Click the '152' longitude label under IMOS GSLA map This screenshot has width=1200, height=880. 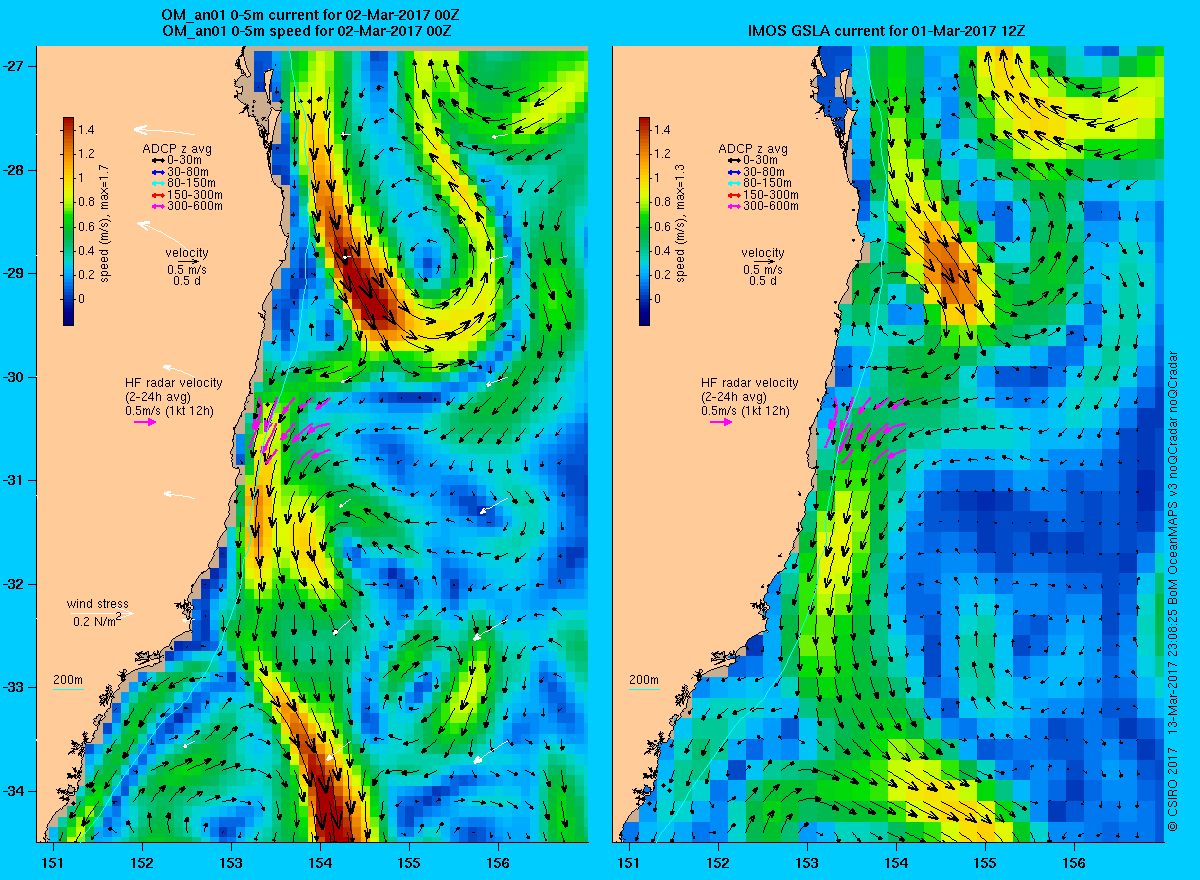[718, 862]
